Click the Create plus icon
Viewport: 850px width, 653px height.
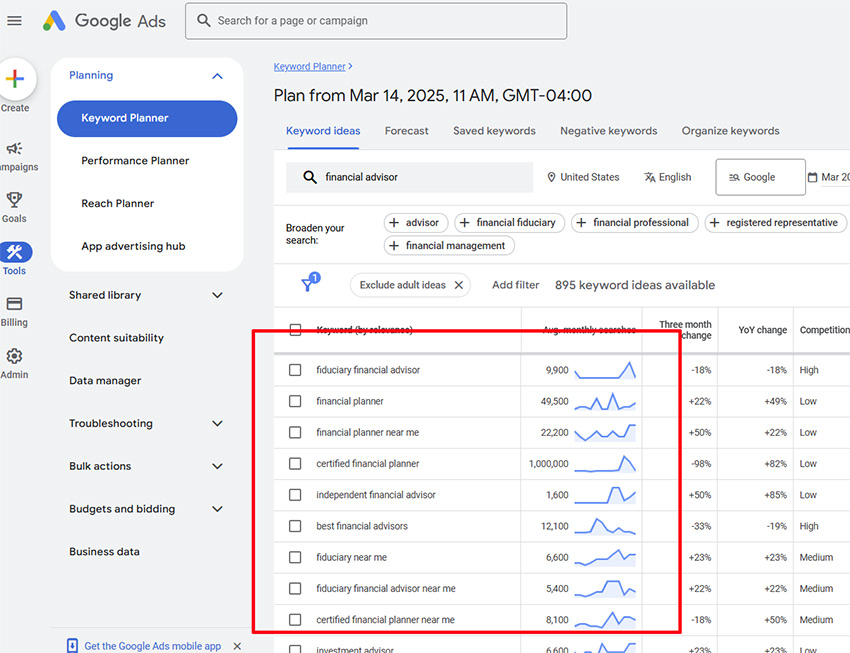point(14,78)
